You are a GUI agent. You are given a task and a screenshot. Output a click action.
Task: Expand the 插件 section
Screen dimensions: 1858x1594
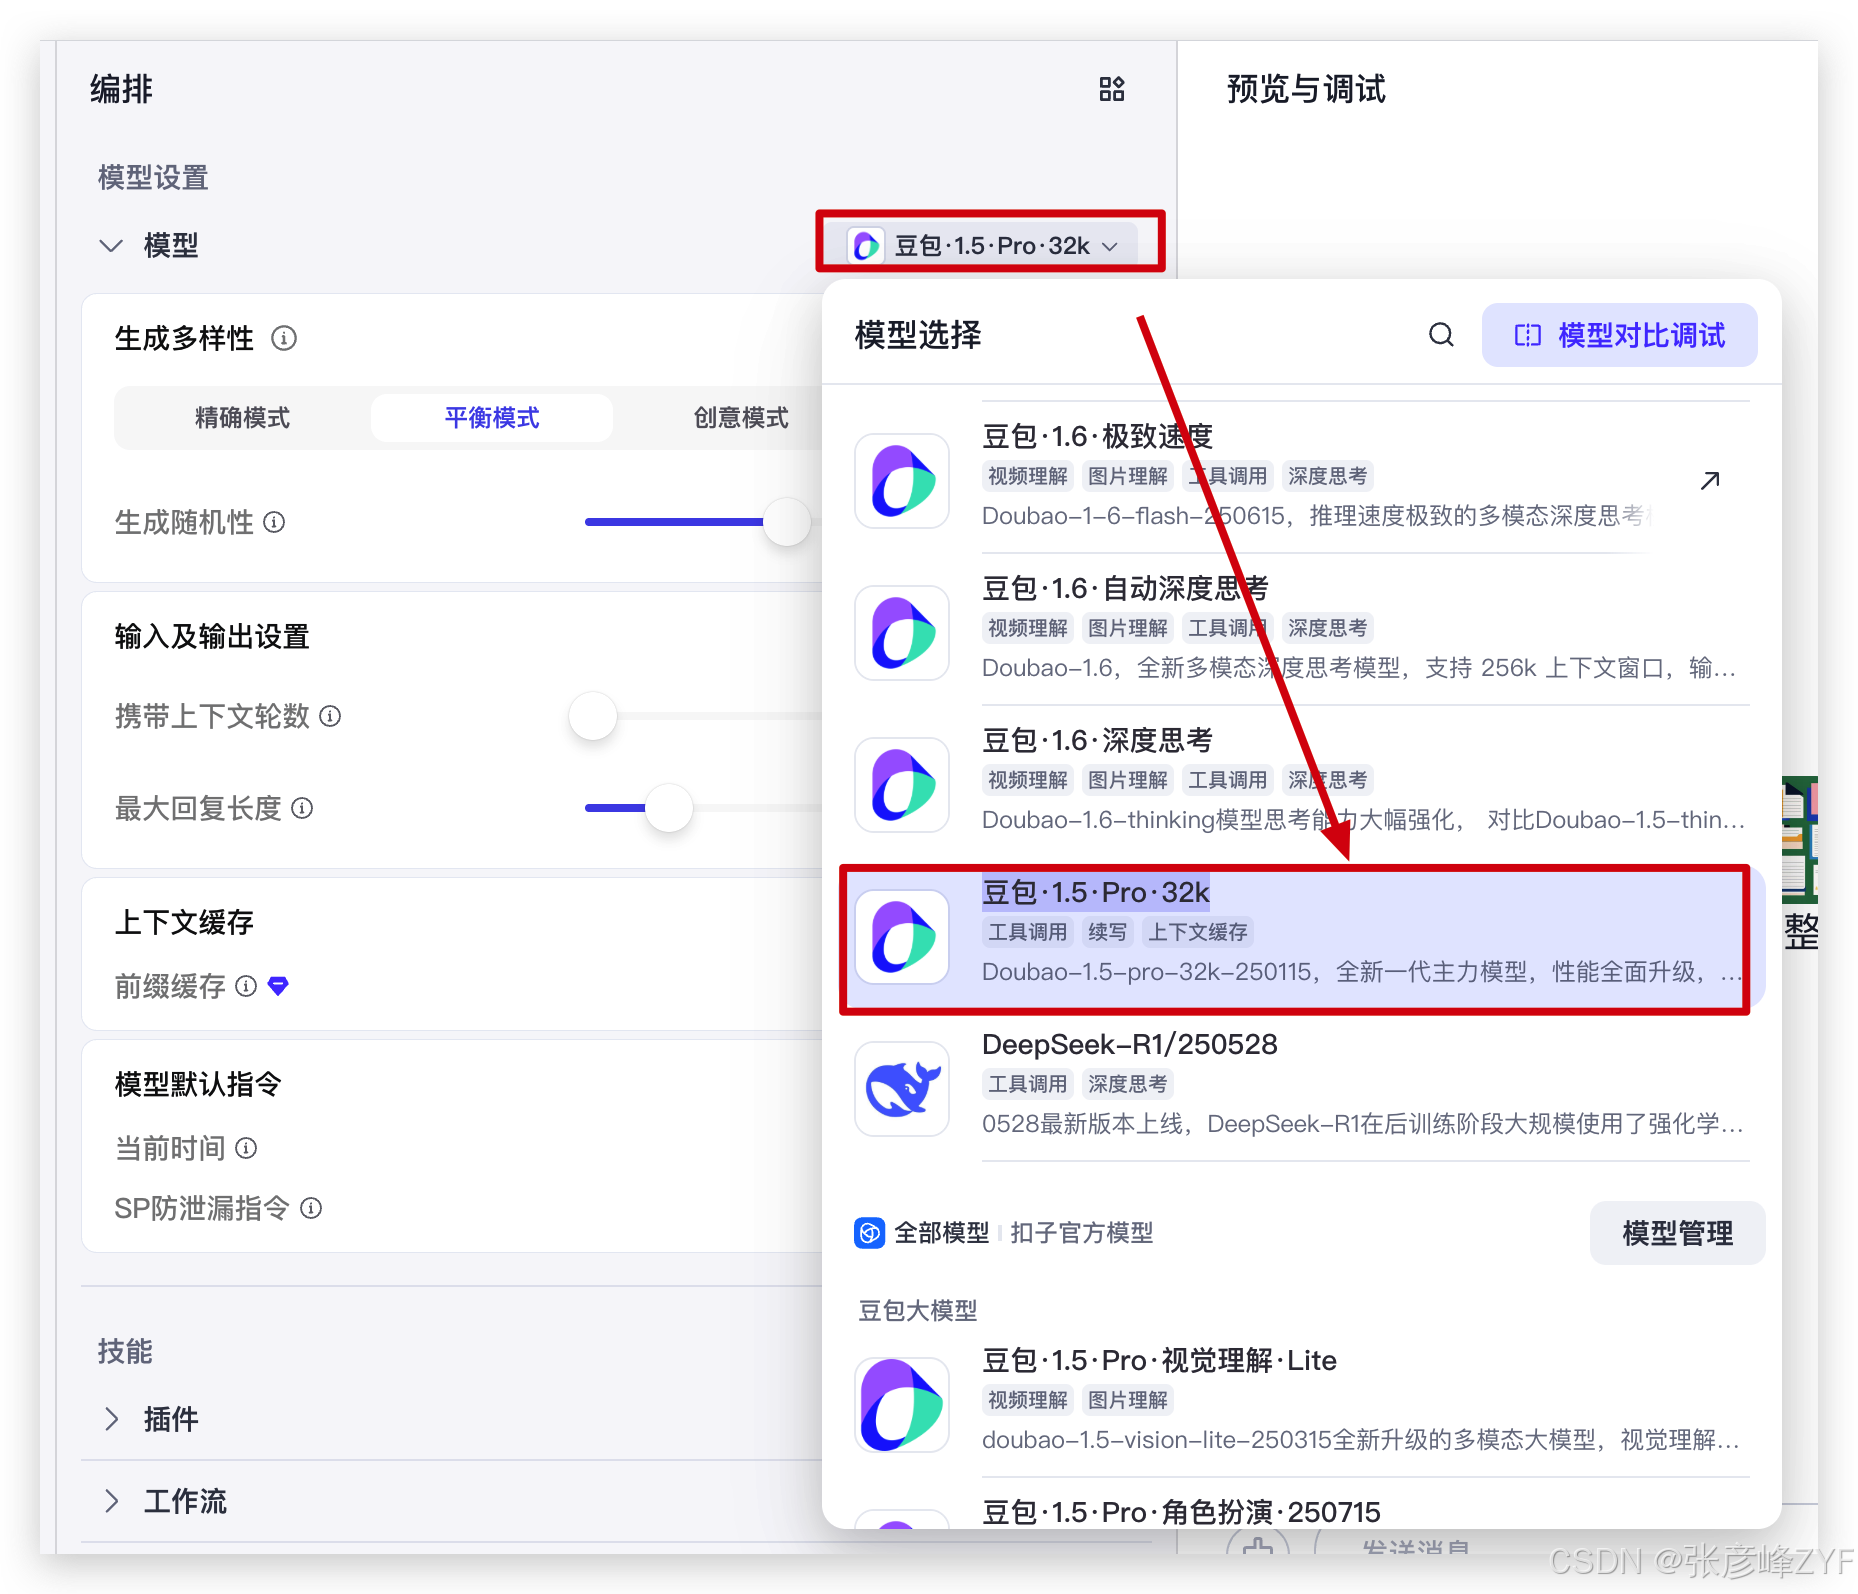pos(111,1419)
